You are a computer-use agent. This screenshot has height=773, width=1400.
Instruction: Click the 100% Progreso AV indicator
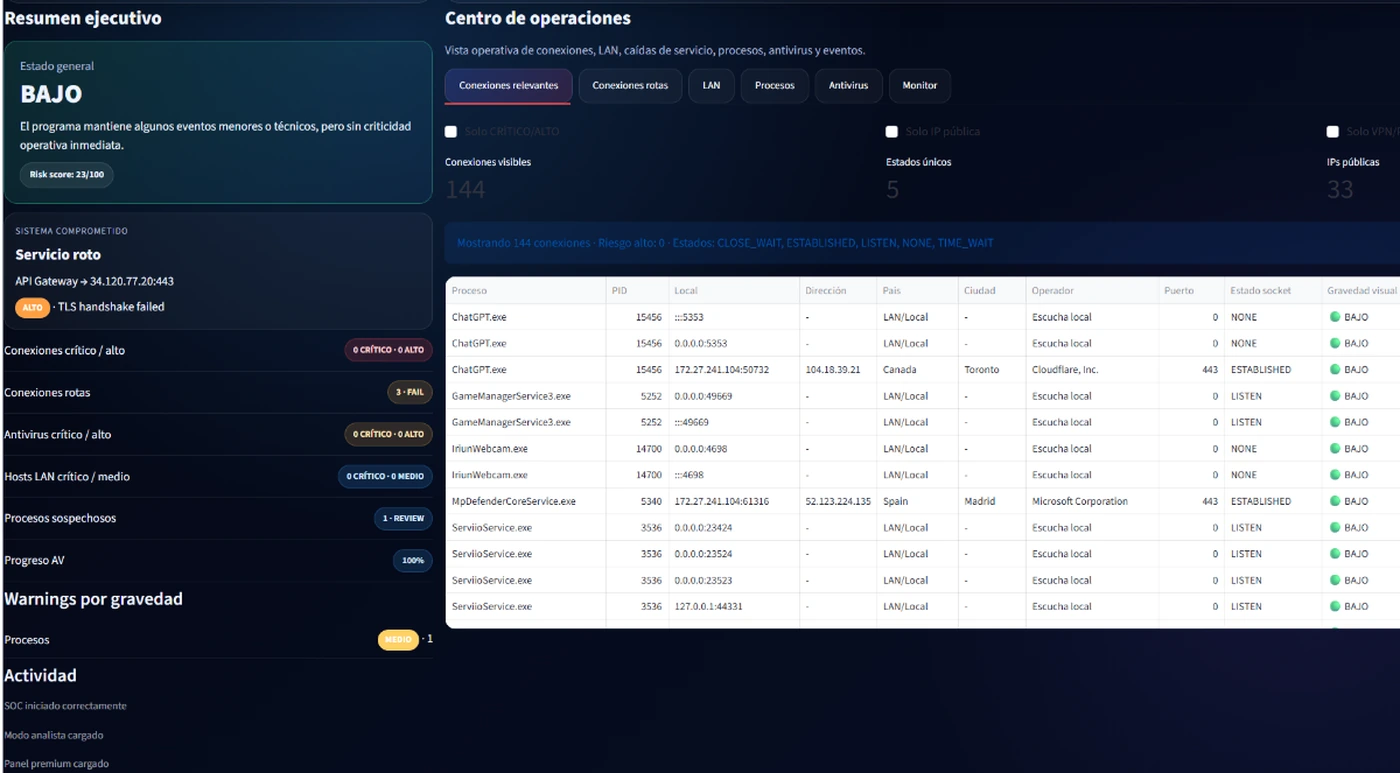pos(412,561)
